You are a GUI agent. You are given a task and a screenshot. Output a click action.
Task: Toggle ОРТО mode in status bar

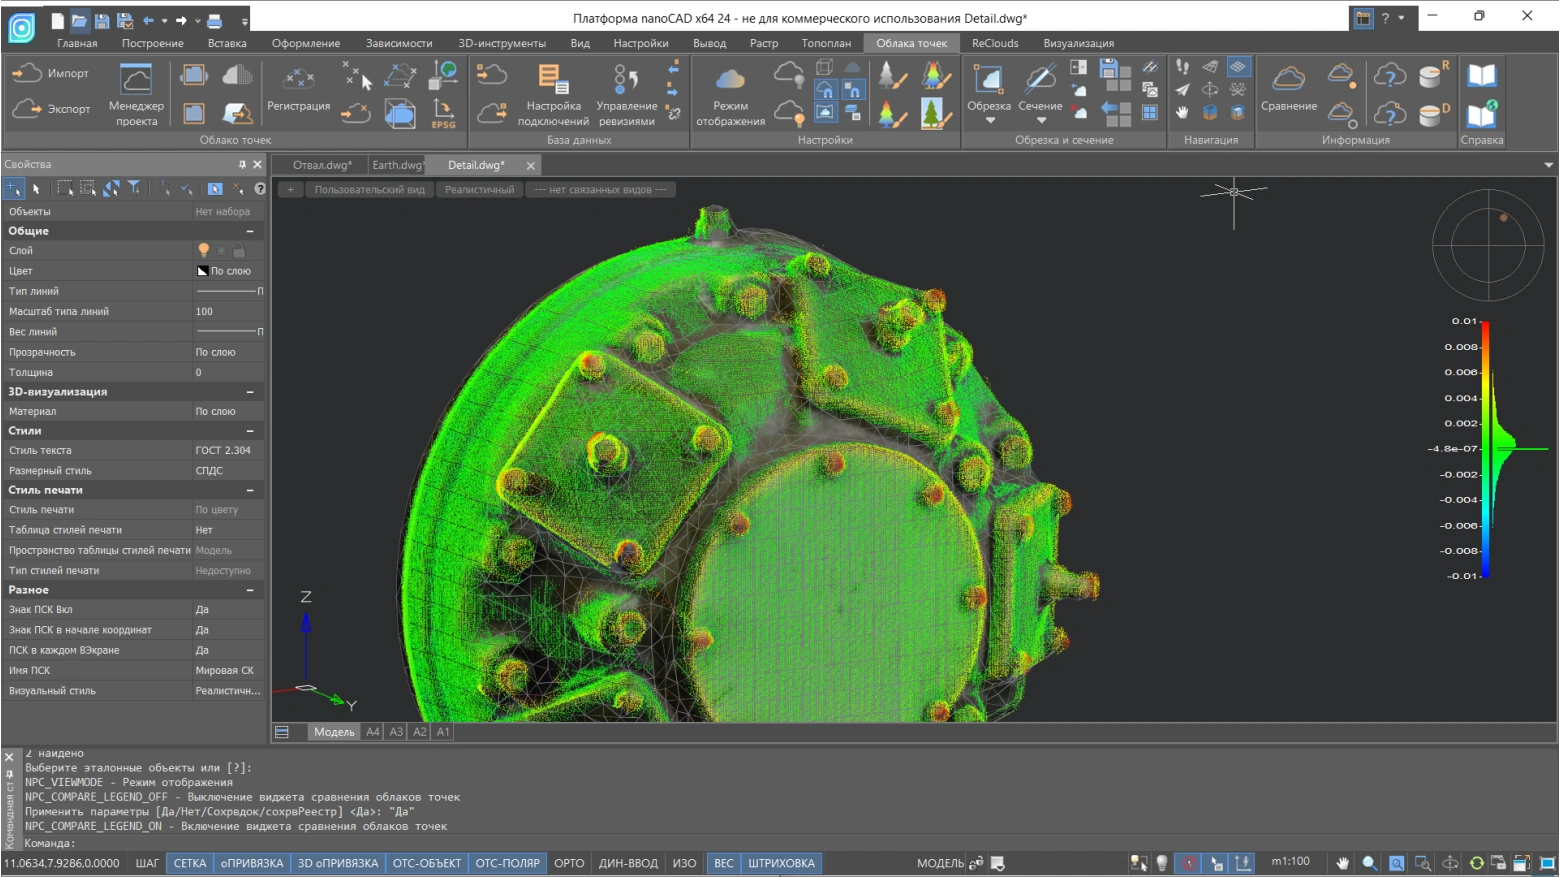569,863
